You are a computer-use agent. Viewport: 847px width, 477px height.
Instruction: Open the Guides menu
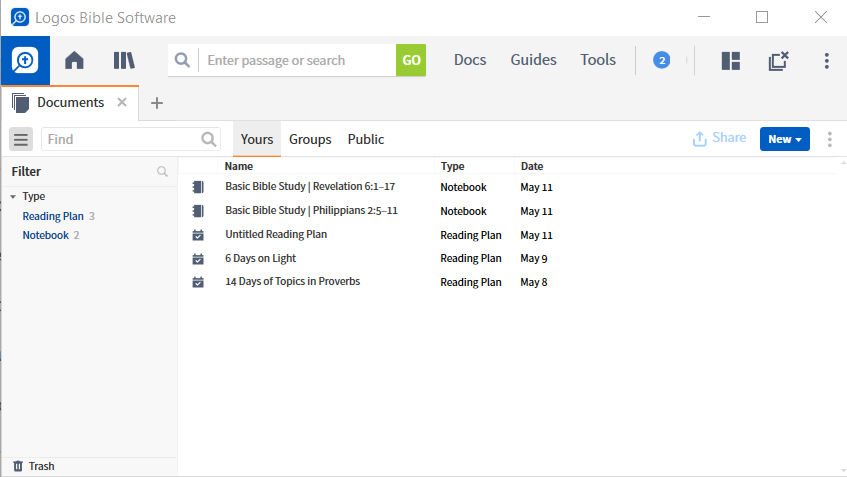[533, 59]
